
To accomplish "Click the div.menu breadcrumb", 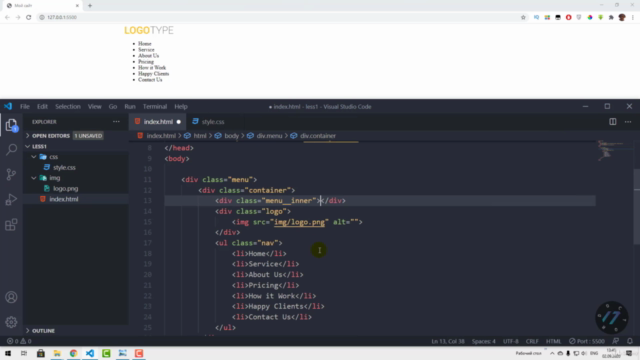I will pyautogui.click(x=269, y=136).
